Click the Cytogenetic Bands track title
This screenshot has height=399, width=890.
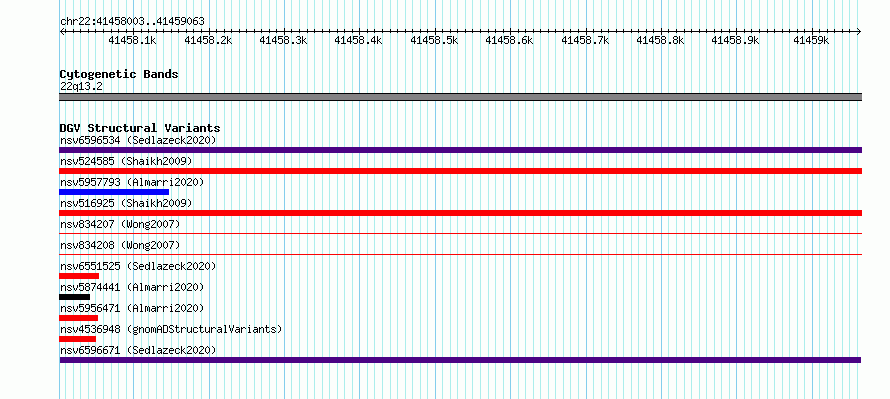pyautogui.click(x=119, y=74)
